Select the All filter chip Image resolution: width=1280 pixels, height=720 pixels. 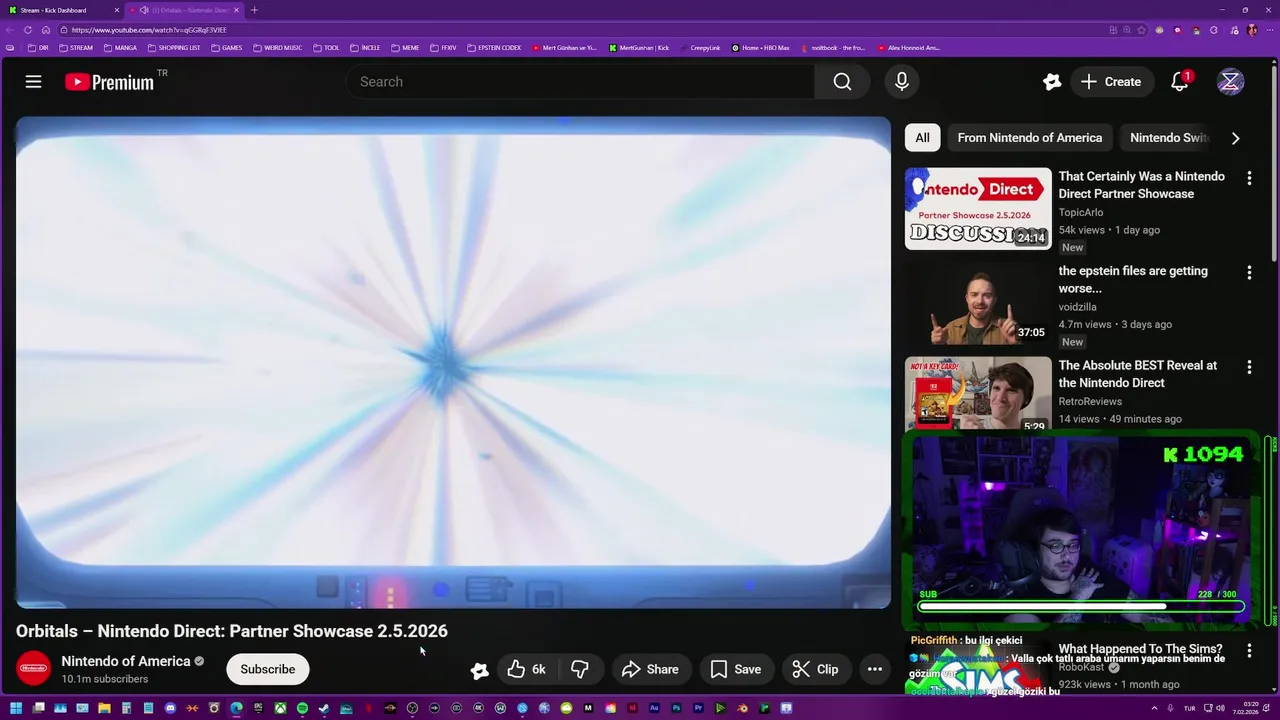click(922, 138)
